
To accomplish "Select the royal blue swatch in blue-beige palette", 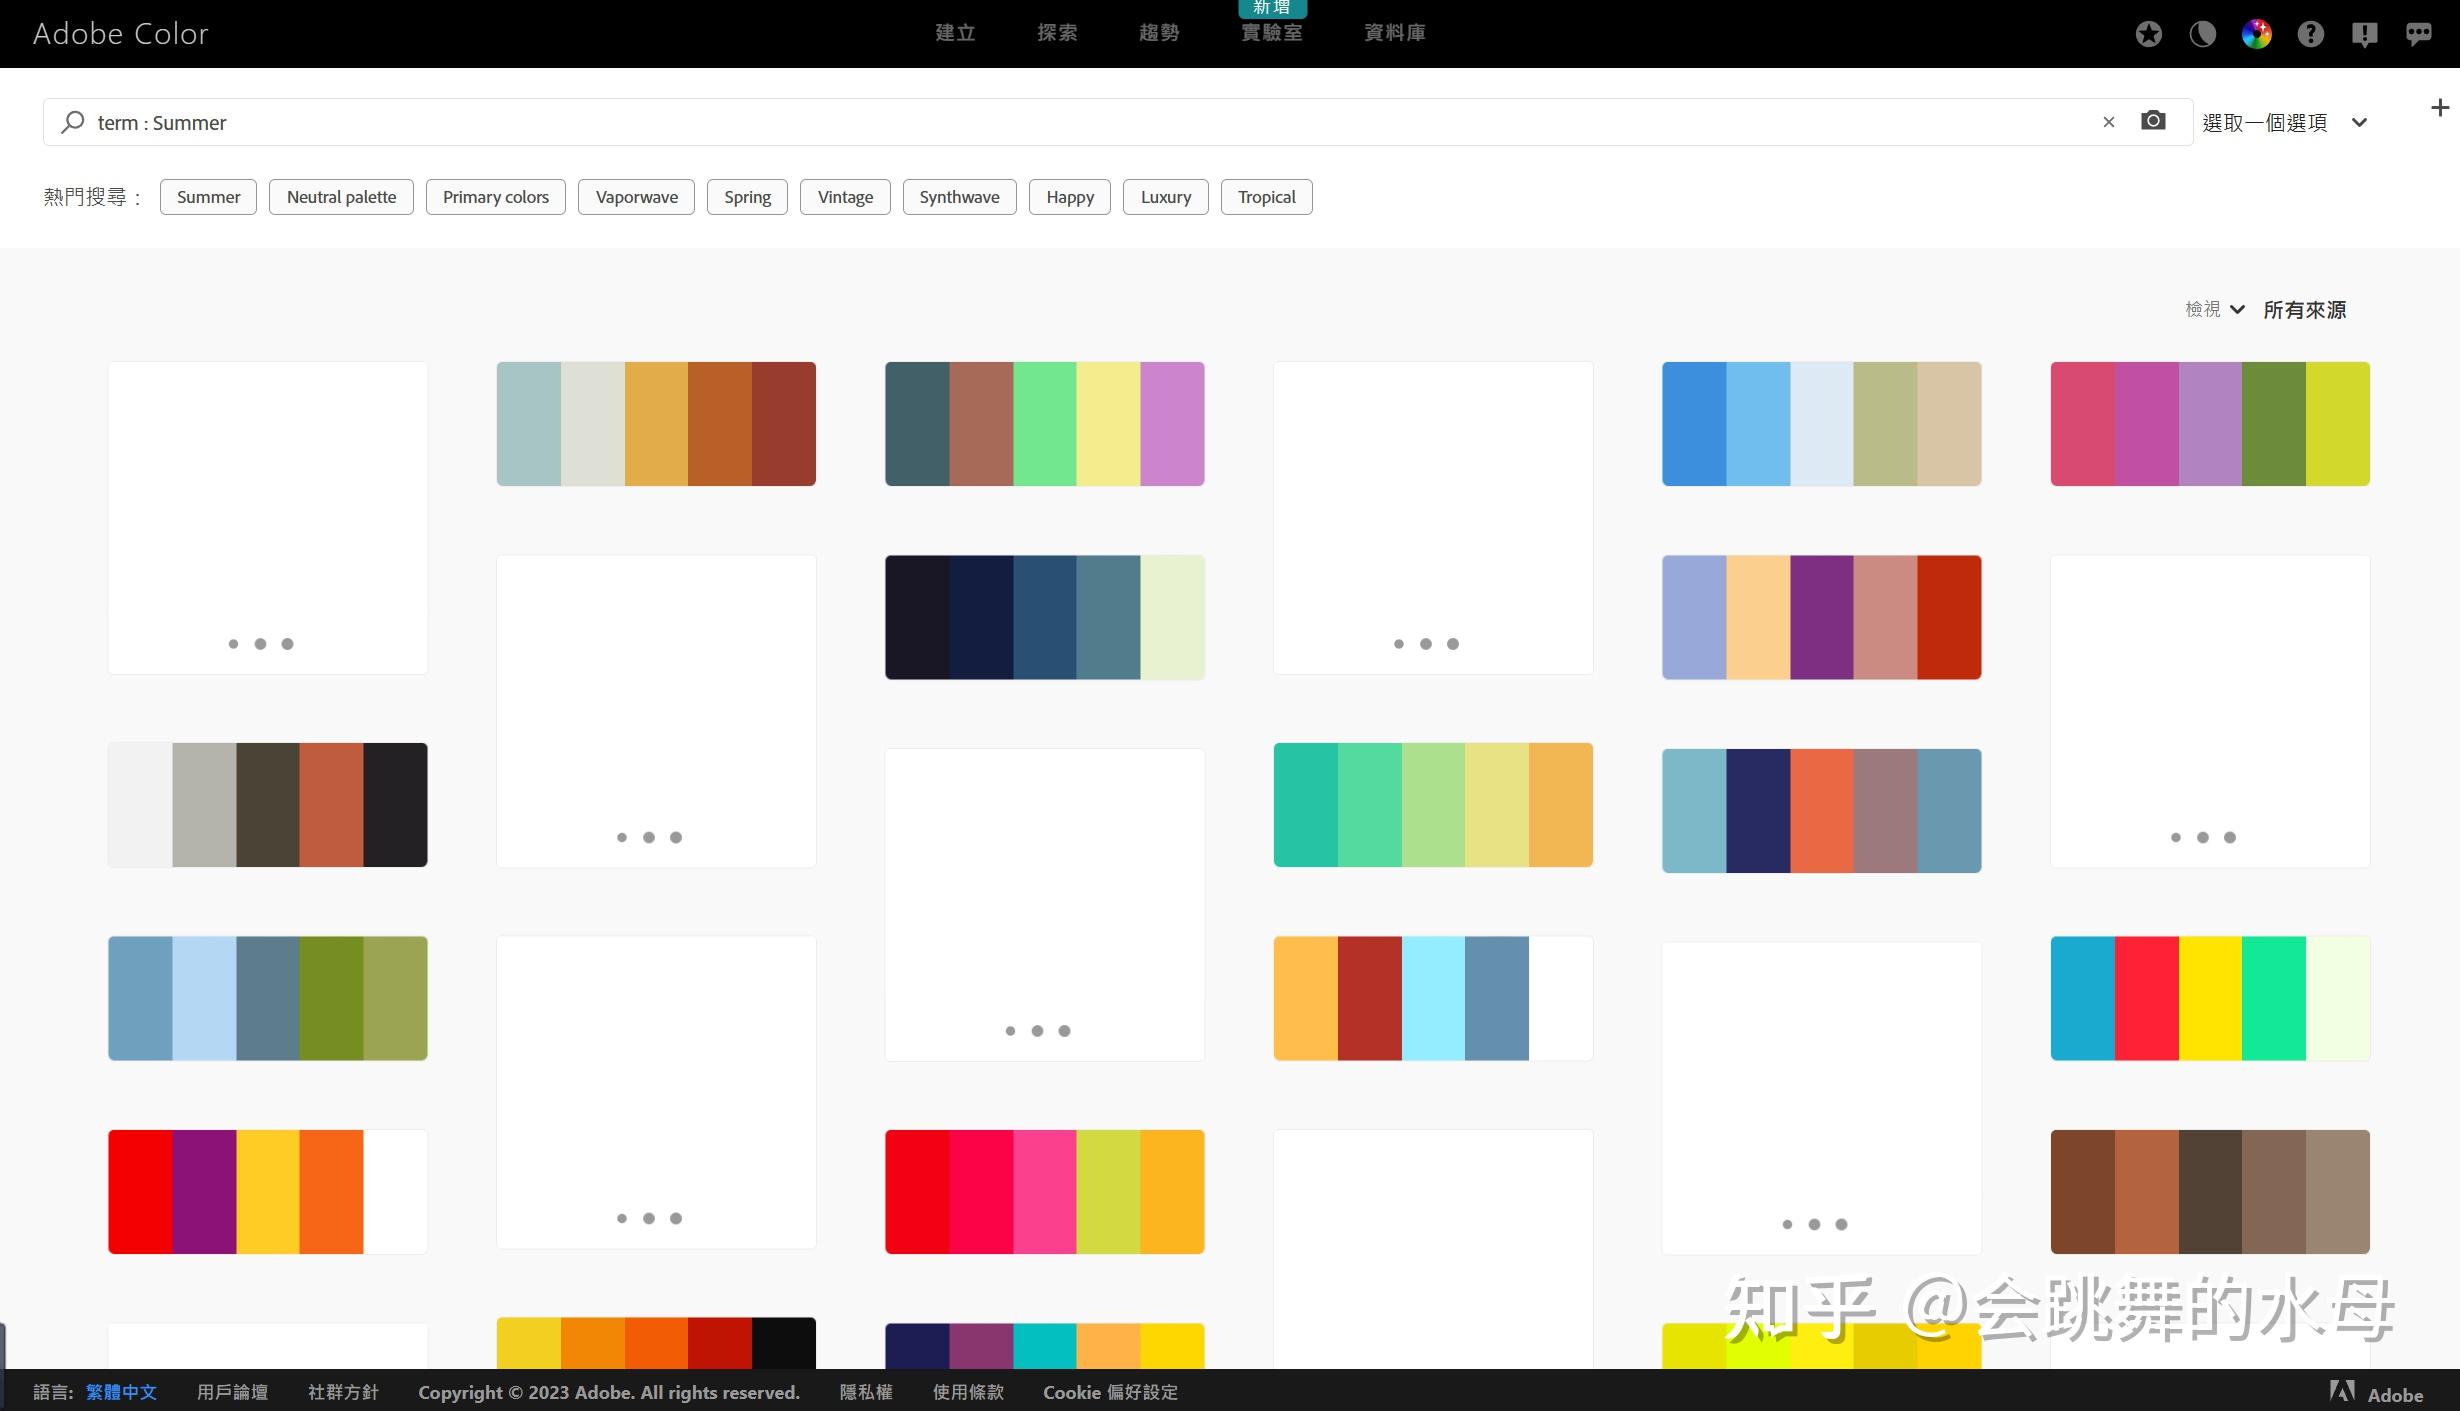I will point(1694,424).
